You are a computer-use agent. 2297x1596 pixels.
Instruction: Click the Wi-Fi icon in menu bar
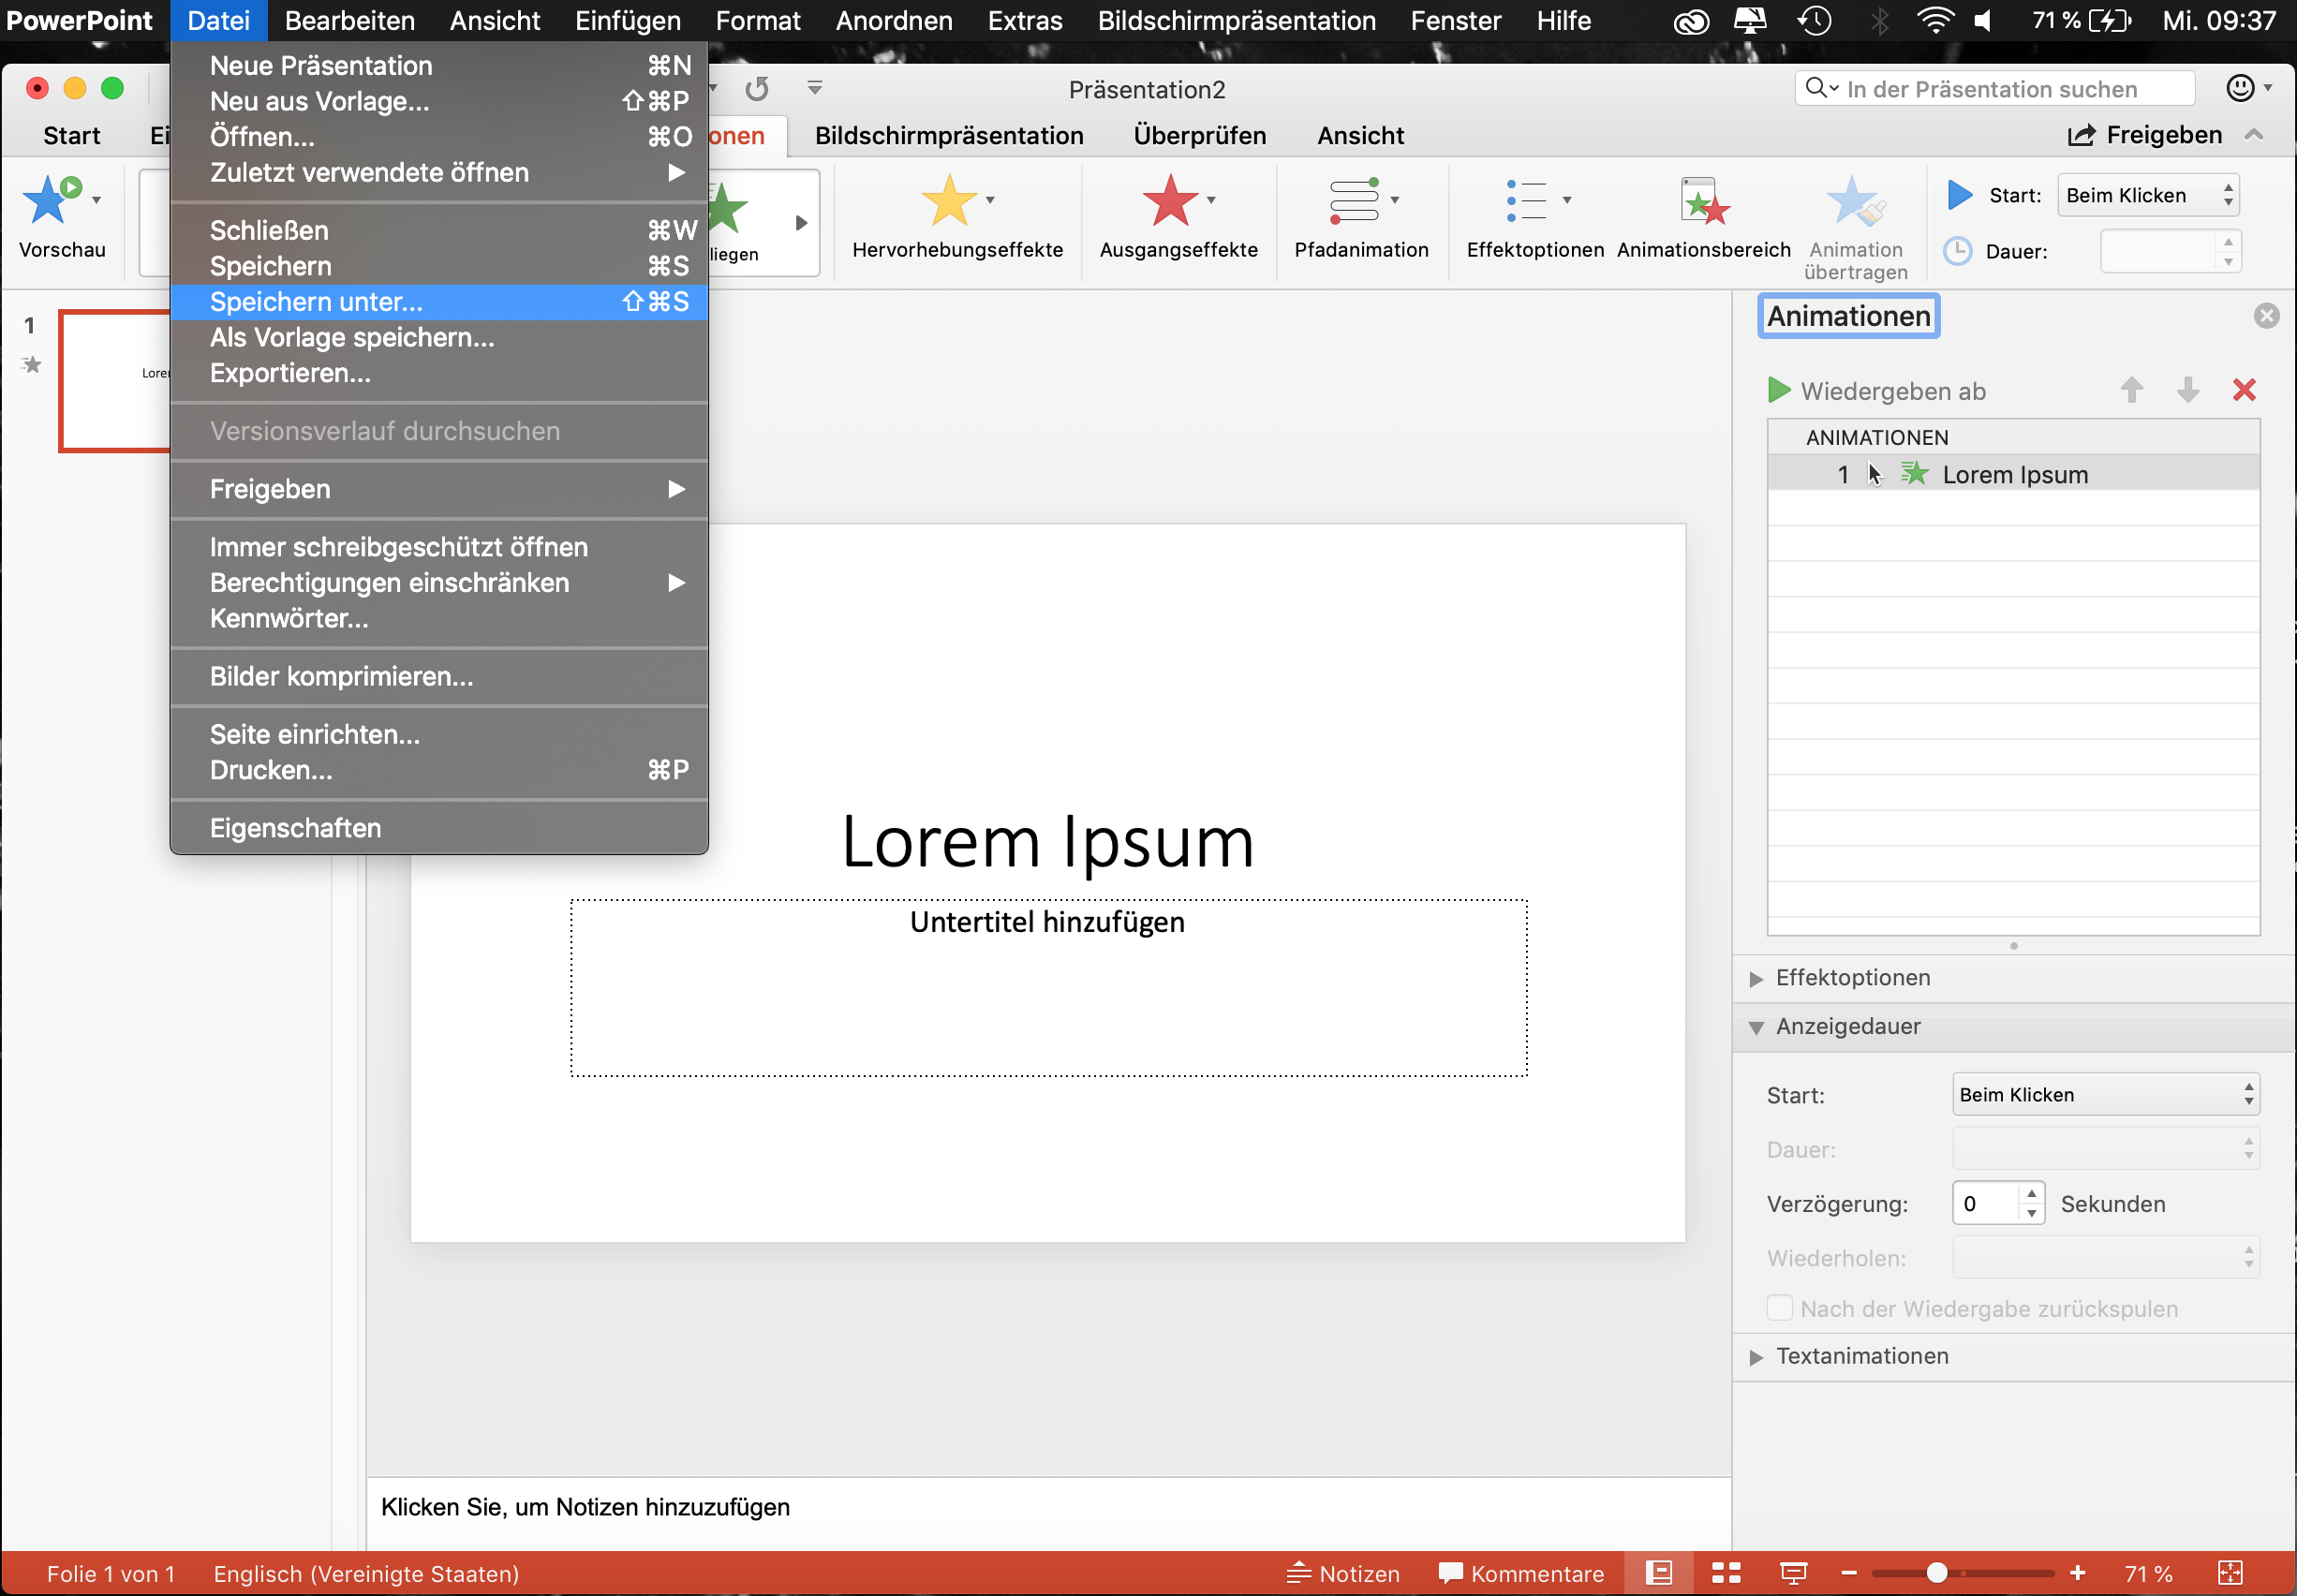pyautogui.click(x=1934, y=20)
